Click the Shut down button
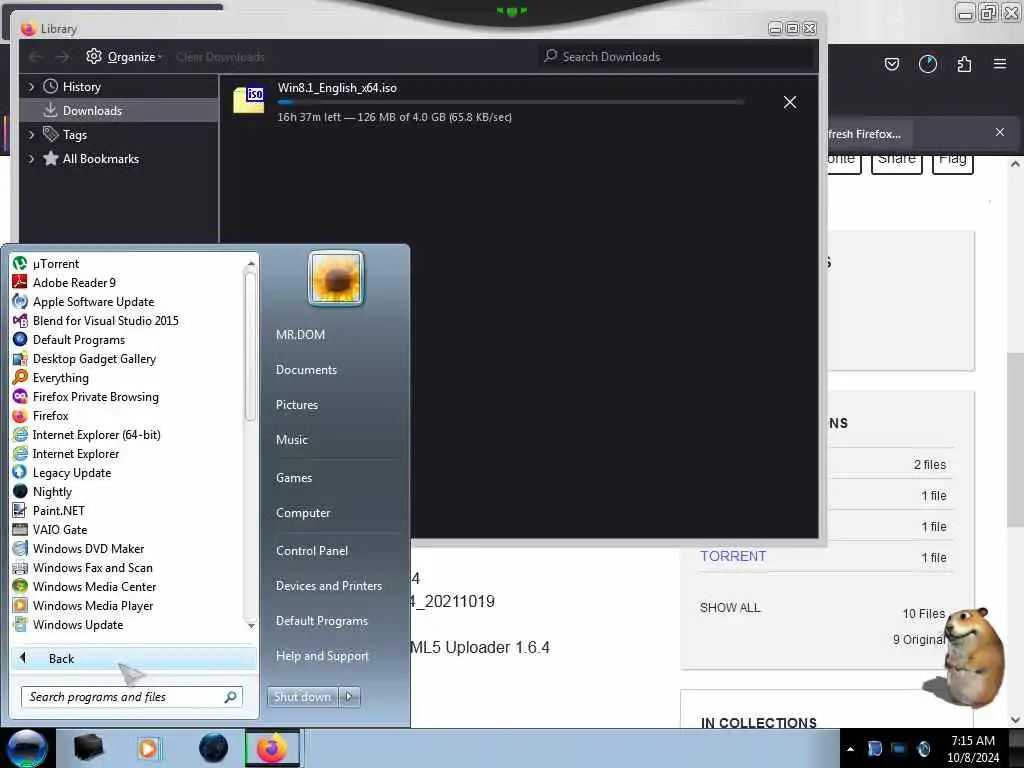The width and height of the screenshot is (1024, 768). 302,696
